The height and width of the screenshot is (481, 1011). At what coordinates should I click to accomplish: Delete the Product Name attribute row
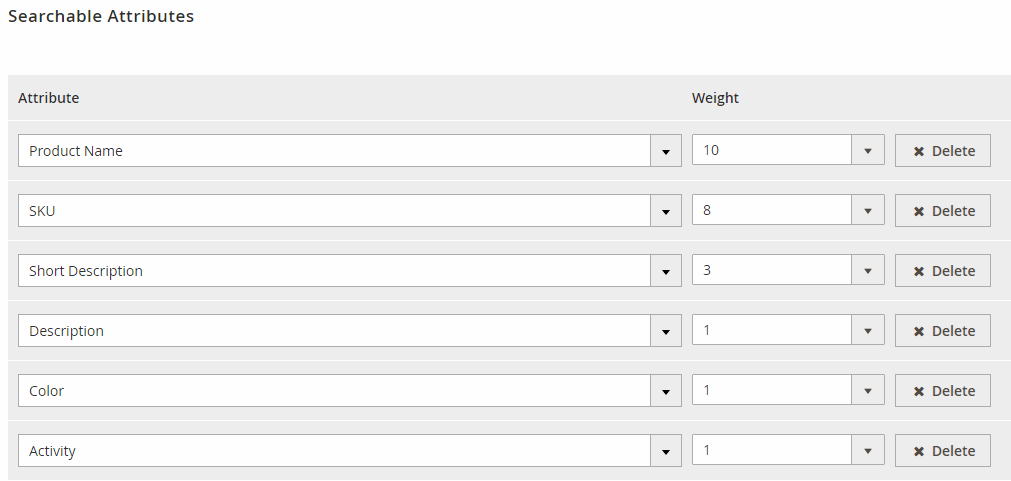coord(942,151)
